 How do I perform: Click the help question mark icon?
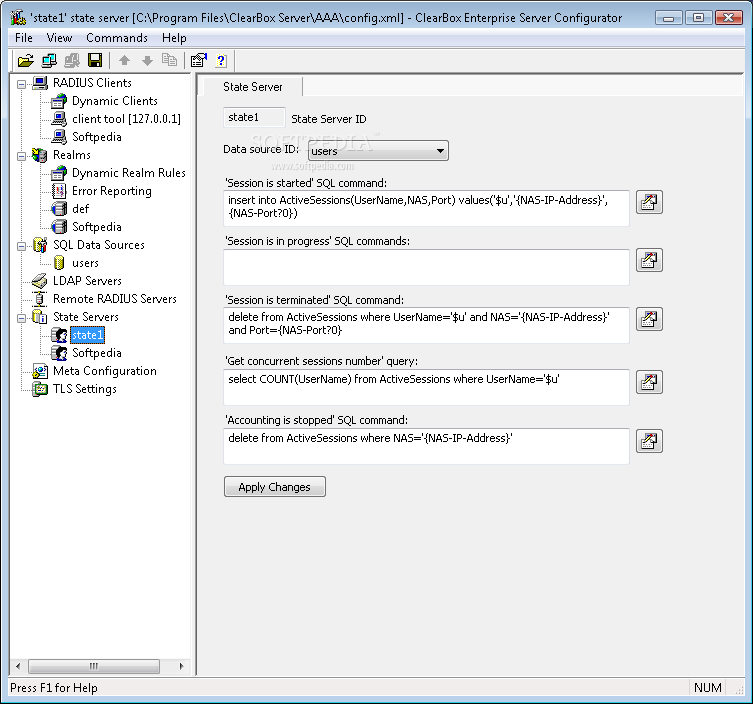coord(221,61)
